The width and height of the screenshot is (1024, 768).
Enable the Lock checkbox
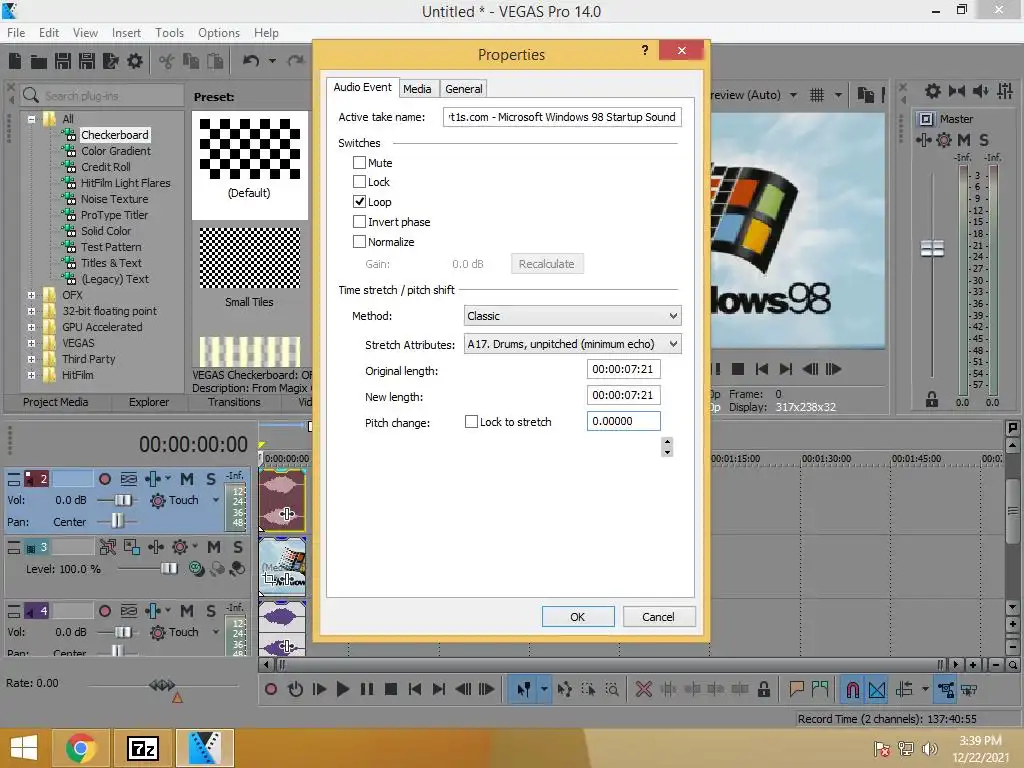pyautogui.click(x=359, y=182)
